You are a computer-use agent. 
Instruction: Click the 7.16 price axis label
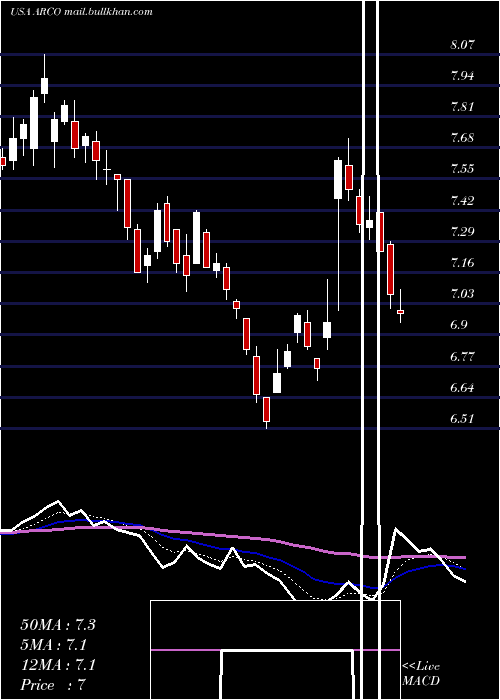(462, 262)
